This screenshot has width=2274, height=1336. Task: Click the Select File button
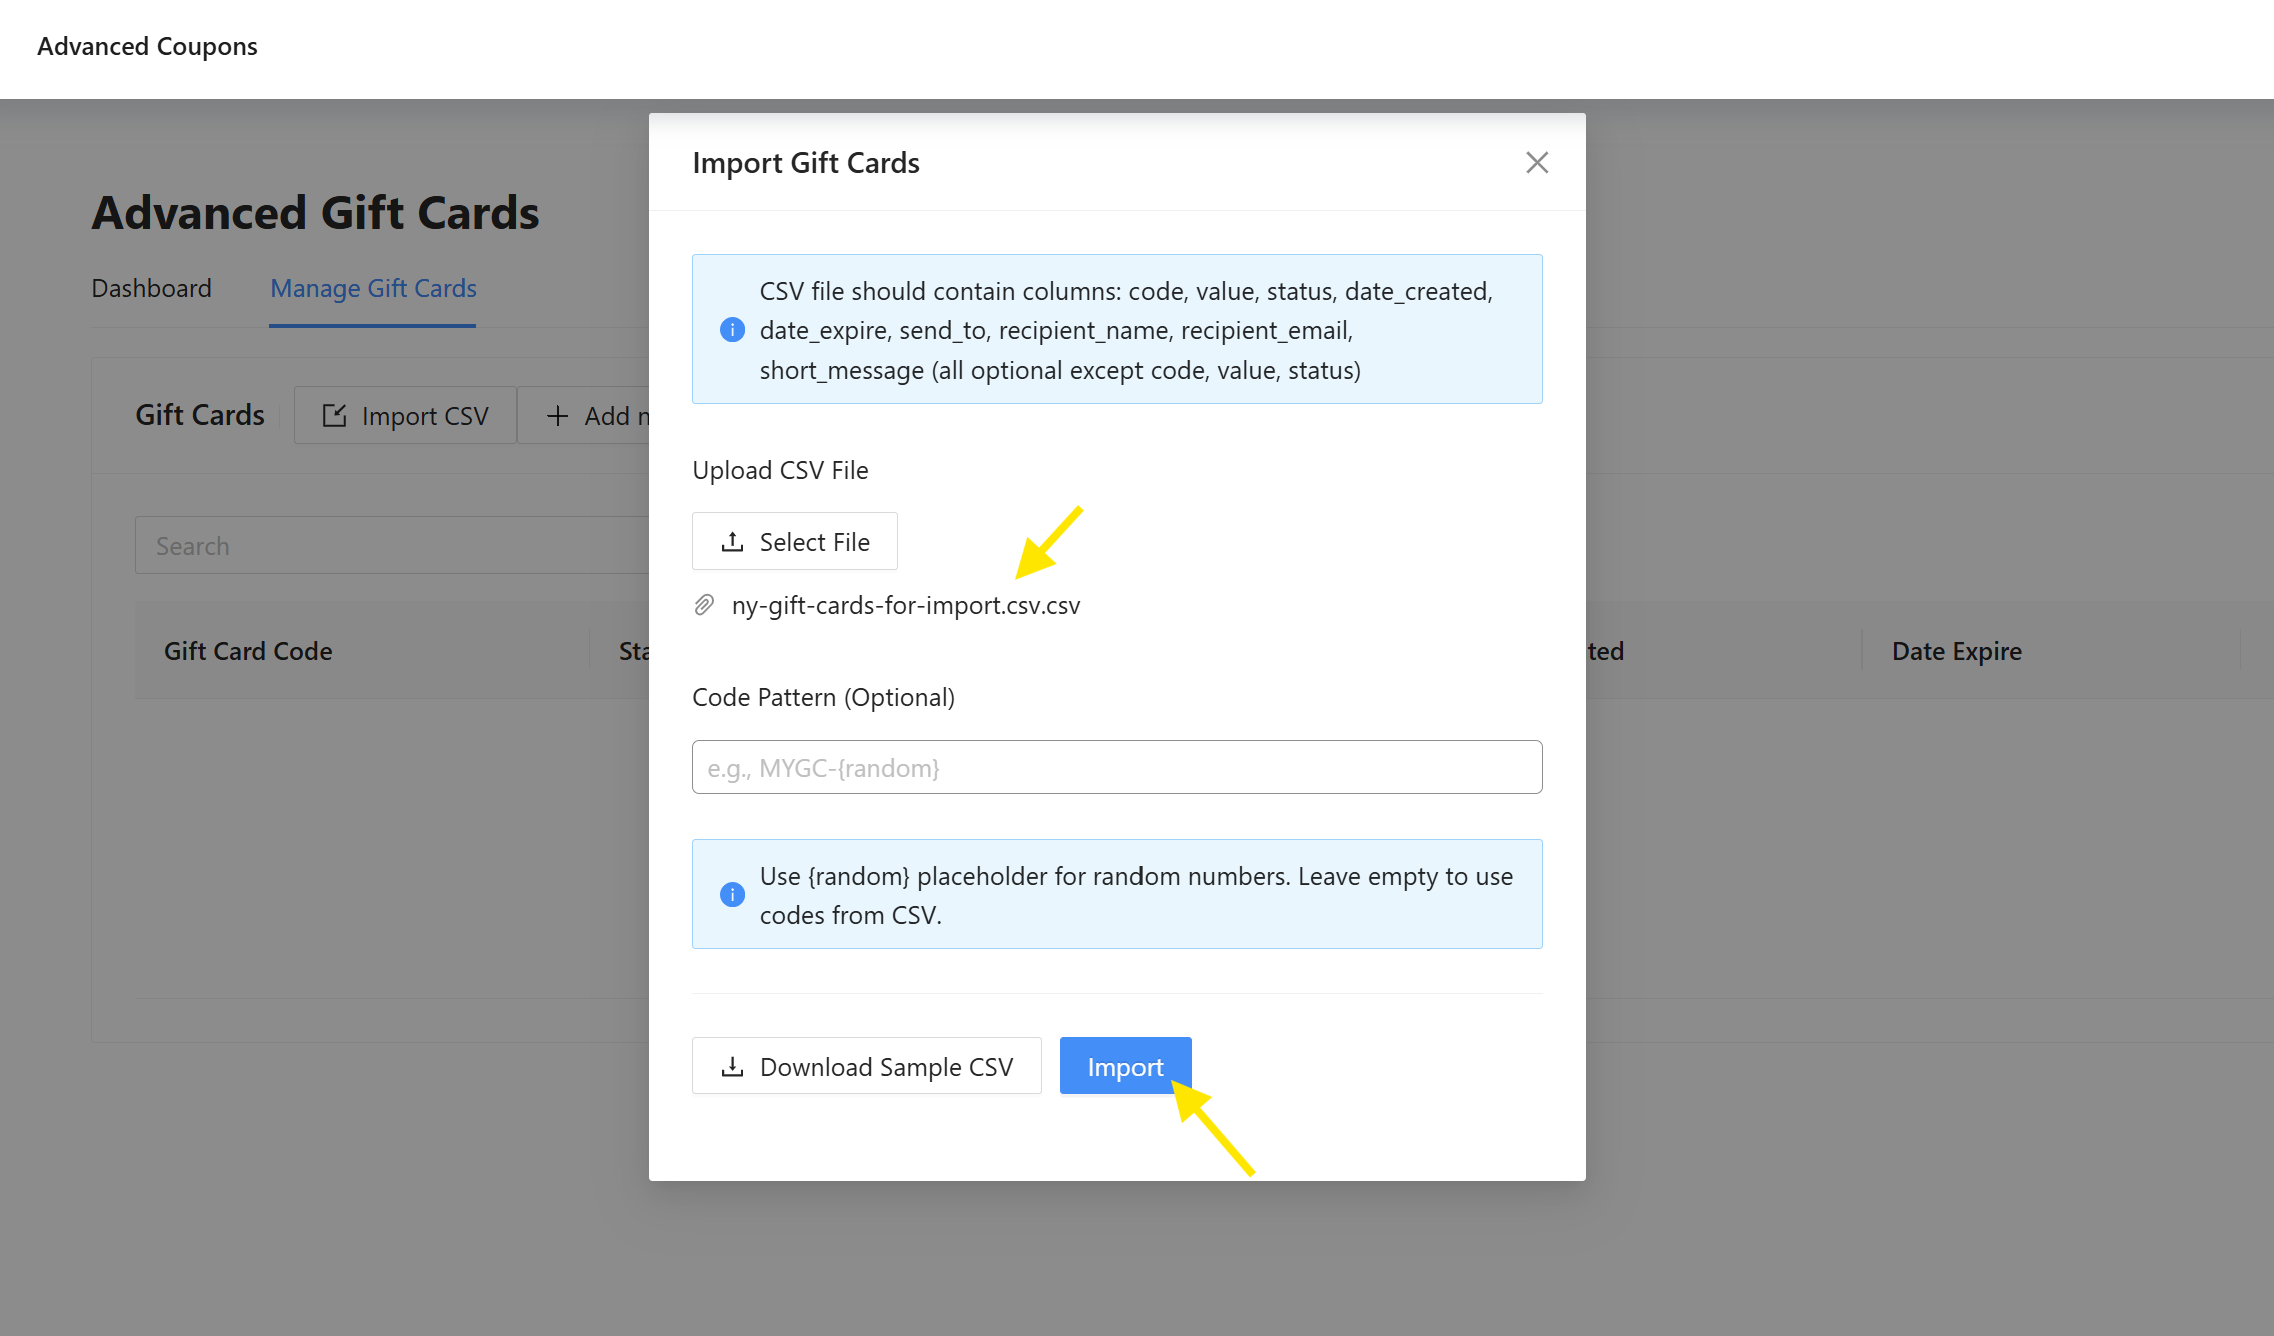click(x=794, y=542)
